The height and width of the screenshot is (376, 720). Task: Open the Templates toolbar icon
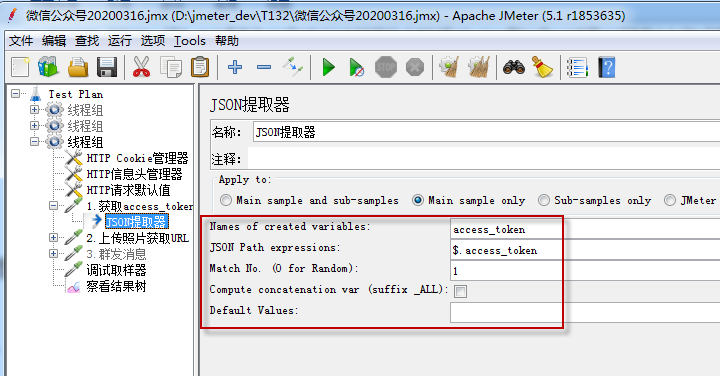coord(49,67)
